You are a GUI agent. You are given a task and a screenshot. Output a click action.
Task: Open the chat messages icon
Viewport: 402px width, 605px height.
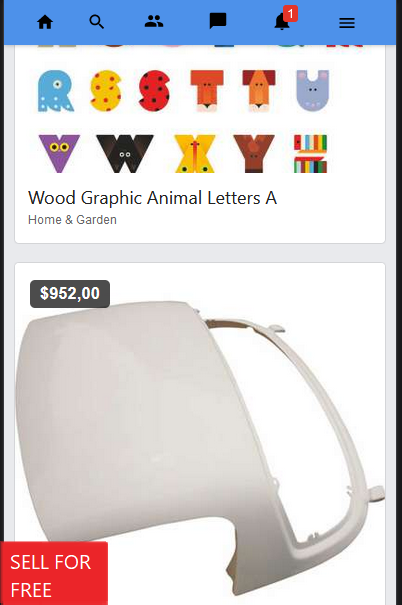pos(218,21)
